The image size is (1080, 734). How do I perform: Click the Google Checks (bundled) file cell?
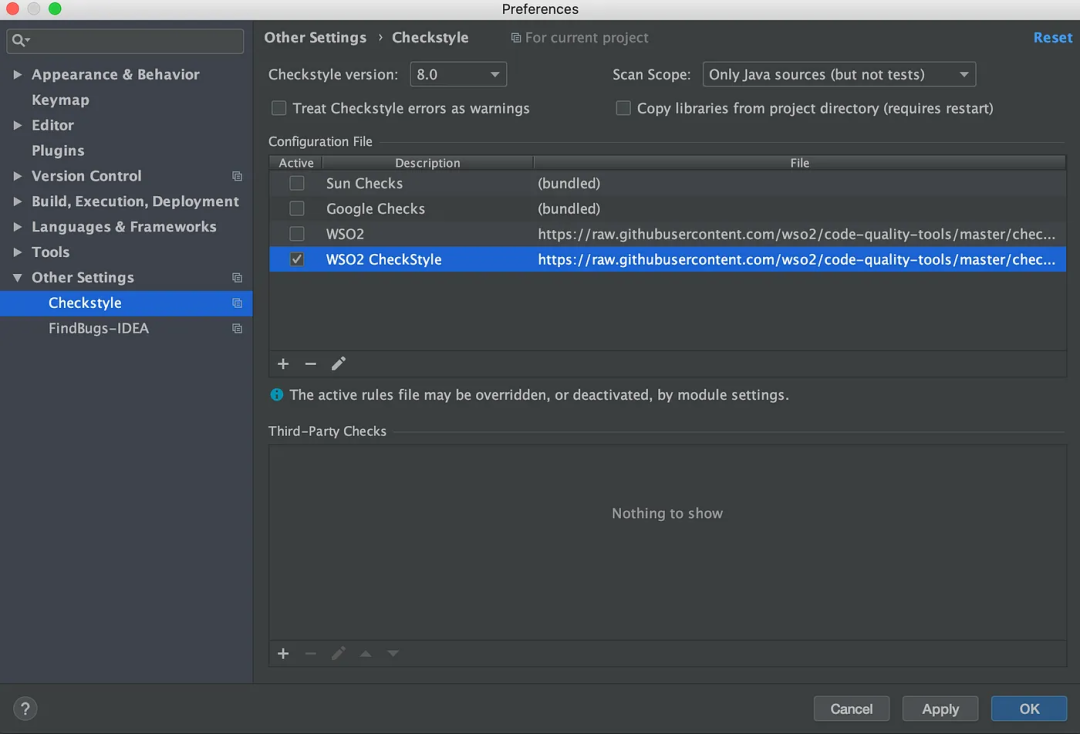tap(569, 209)
